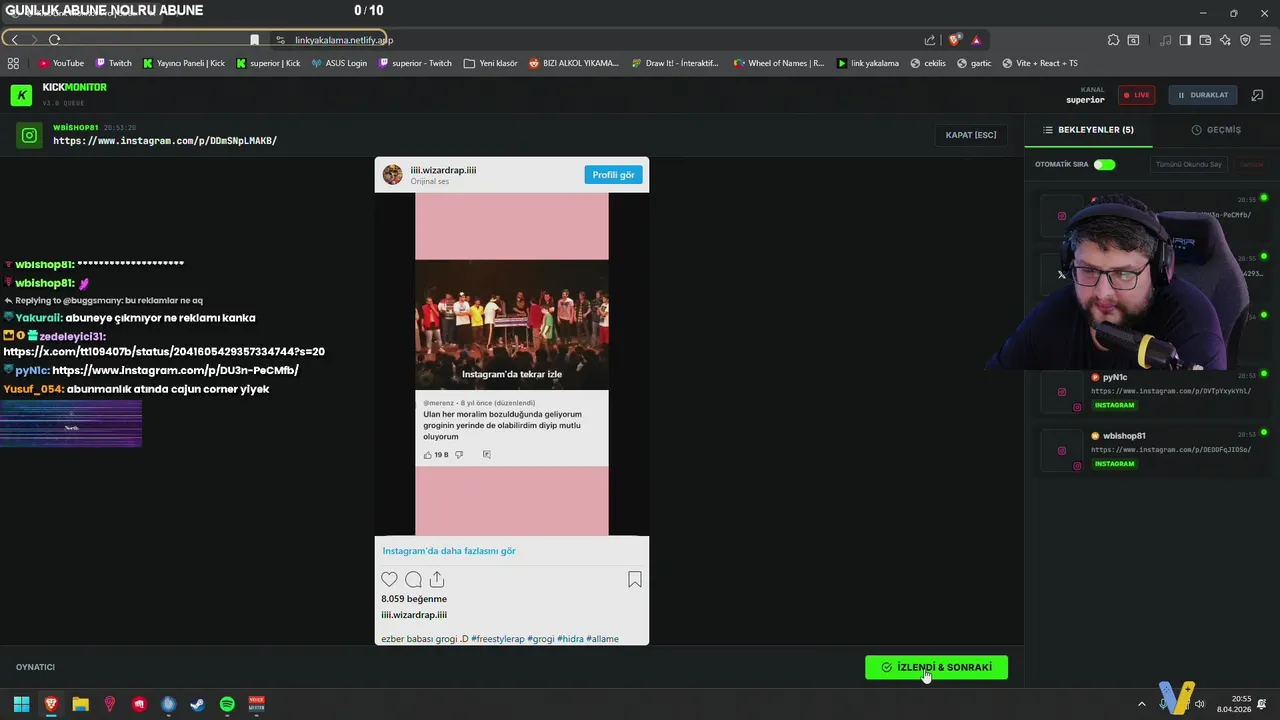Image resolution: width=1280 pixels, height=720 pixels.
Task: Click the apps grid icon in bookmarks bar
Action: click(x=13, y=63)
